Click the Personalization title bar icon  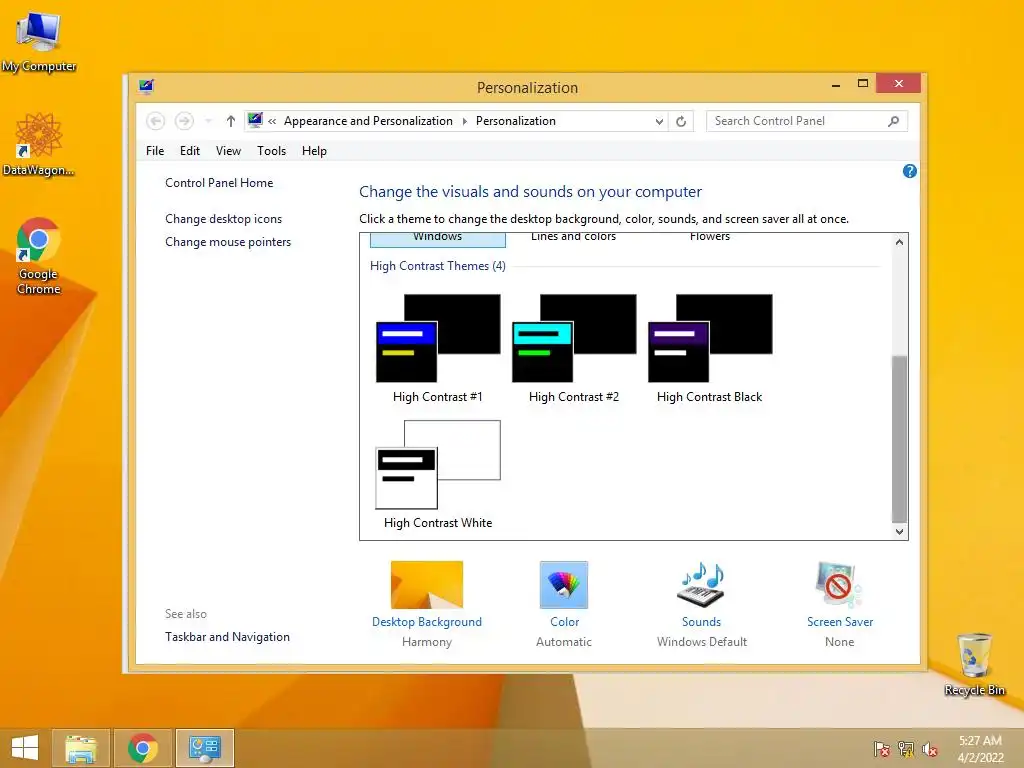click(146, 86)
